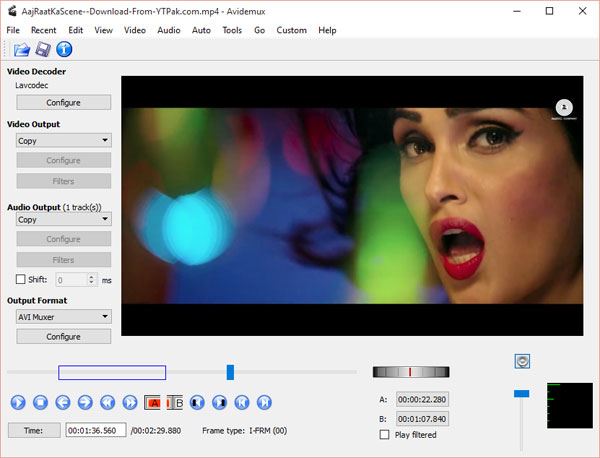600x458 pixels.
Task: Jump to previous keyframe double-arrow button
Action: tap(108, 403)
